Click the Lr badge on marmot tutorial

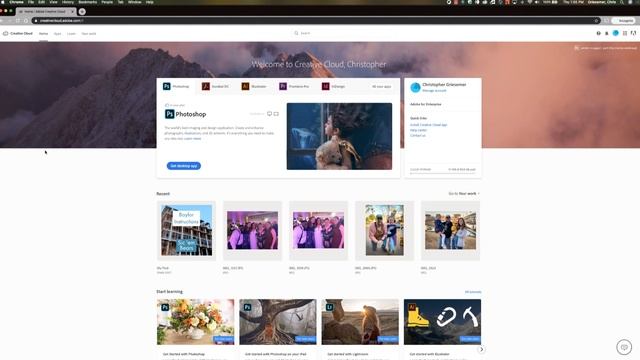[x=330, y=307]
